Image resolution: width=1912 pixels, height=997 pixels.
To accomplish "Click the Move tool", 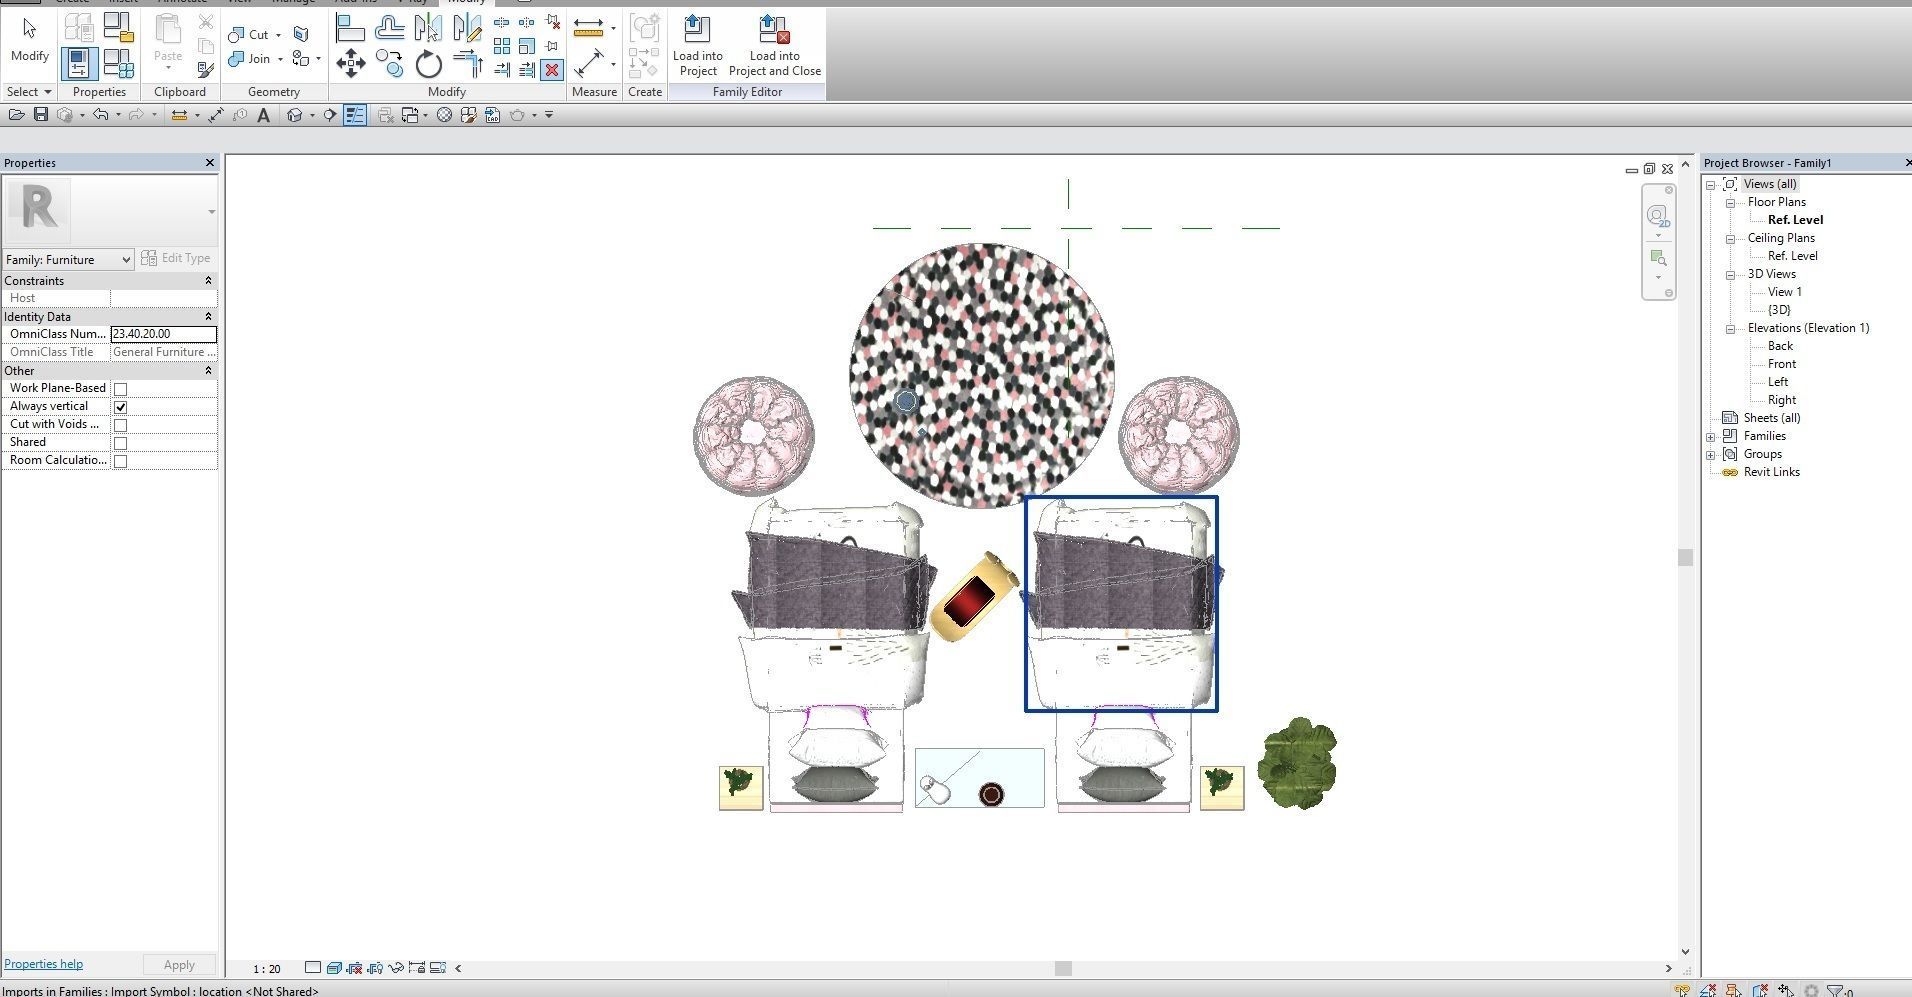I will pyautogui.click(x=350, y=63).
